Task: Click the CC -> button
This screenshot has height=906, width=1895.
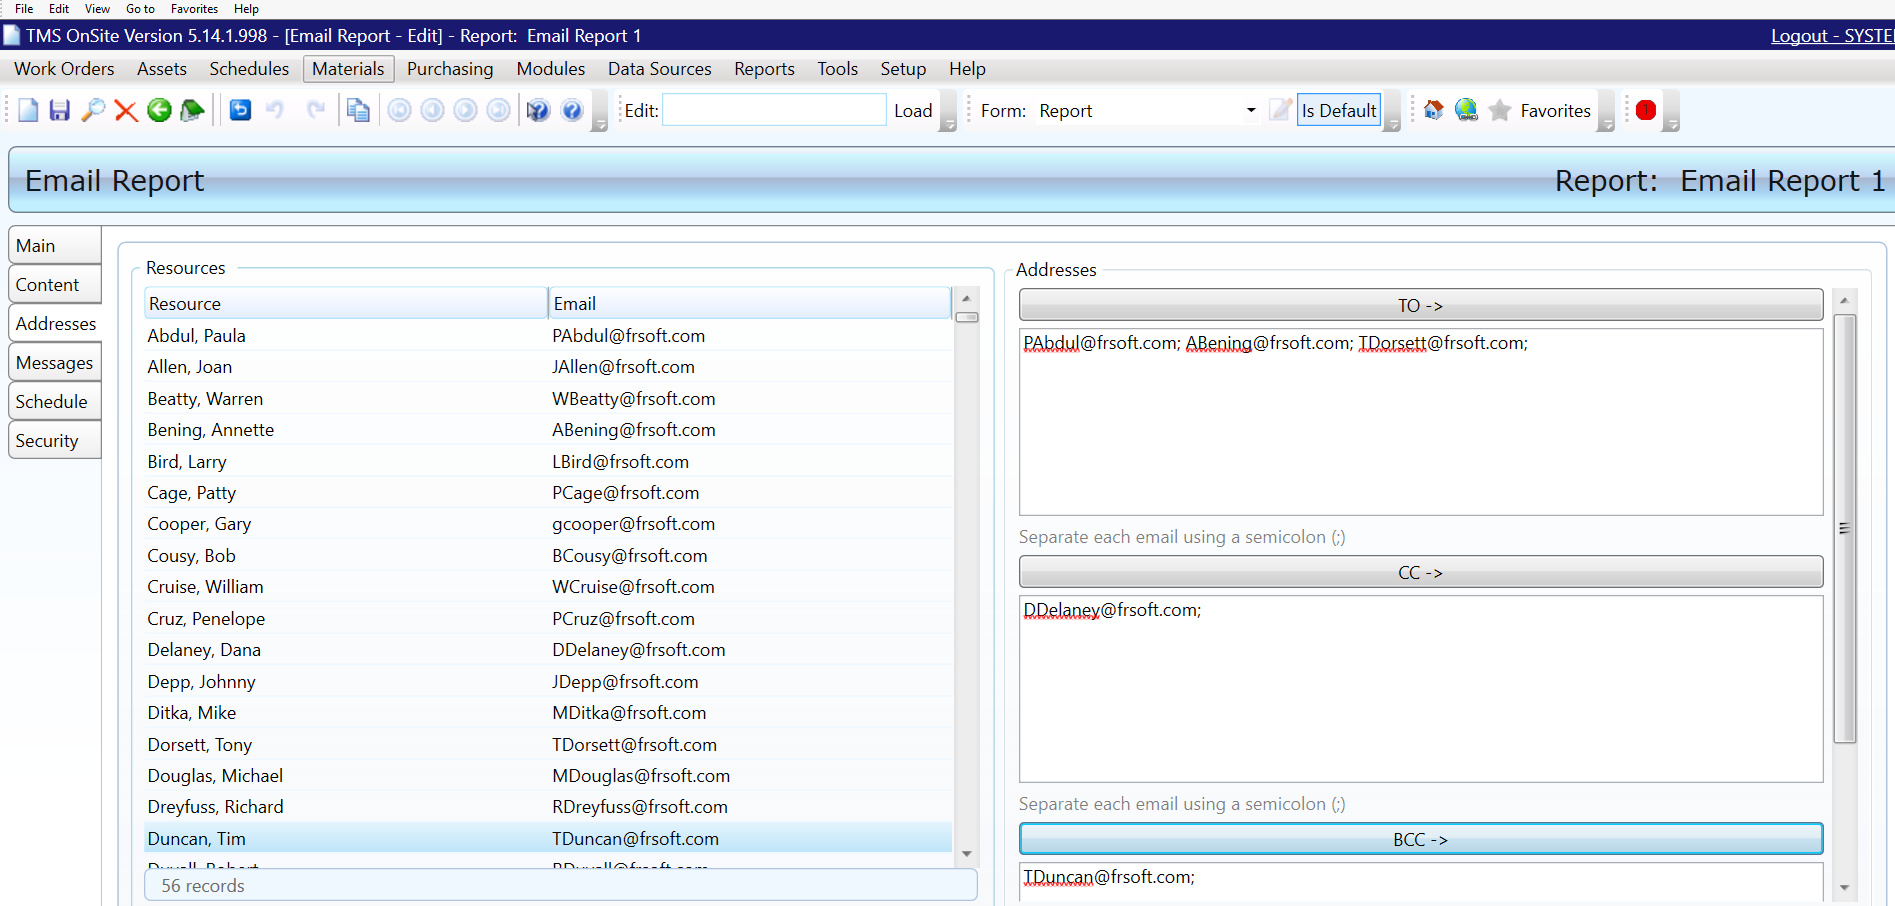Action: point(1421,572)
